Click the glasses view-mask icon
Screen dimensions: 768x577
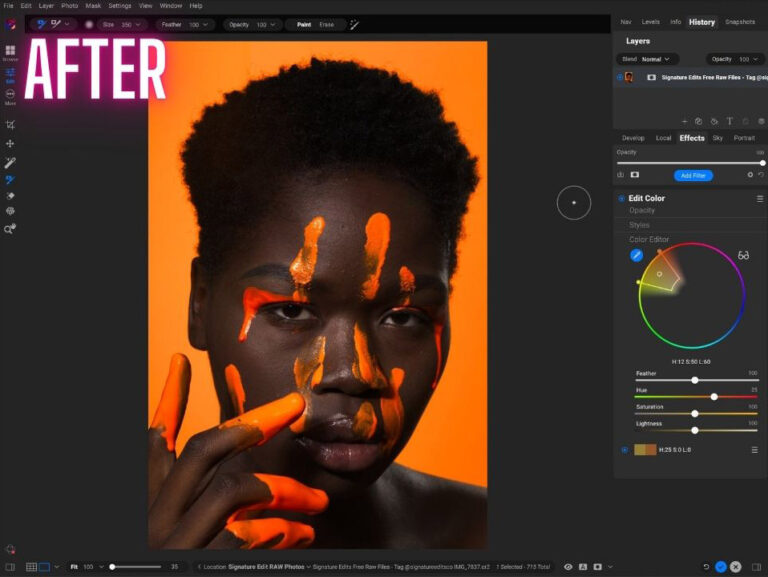(x=743, y=255)
